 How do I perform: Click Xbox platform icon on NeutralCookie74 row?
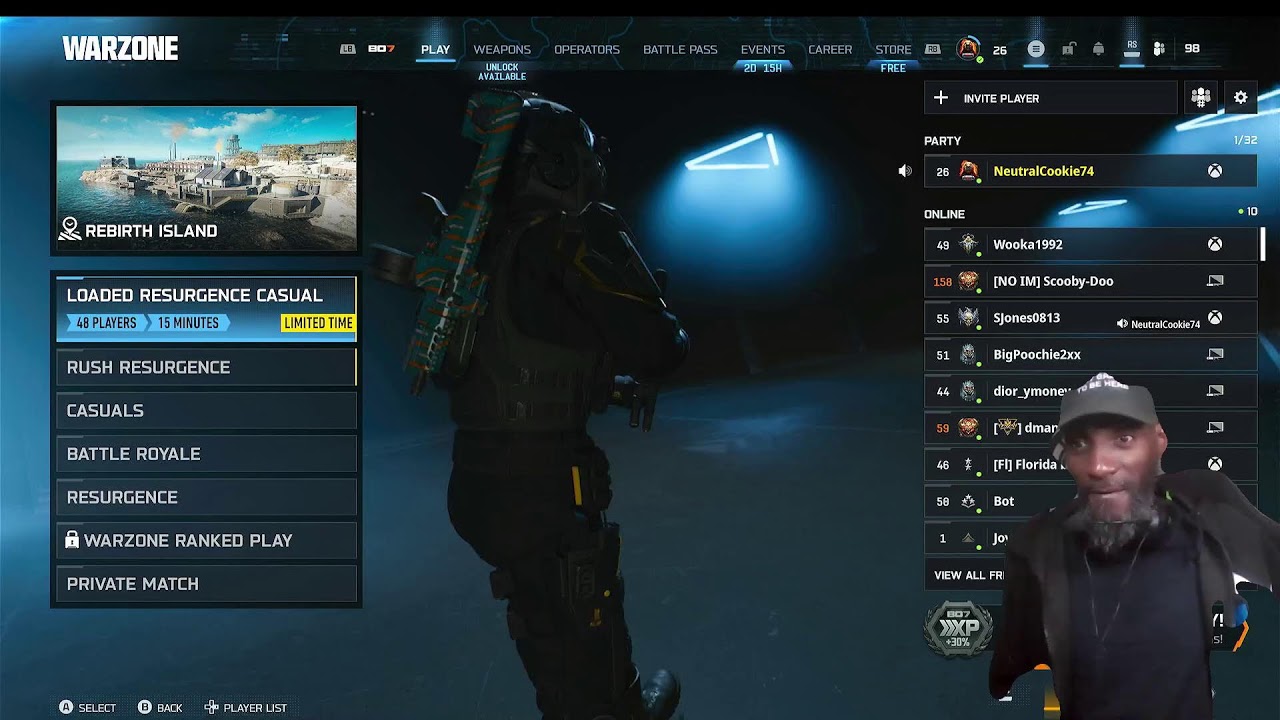point(1214,171)
